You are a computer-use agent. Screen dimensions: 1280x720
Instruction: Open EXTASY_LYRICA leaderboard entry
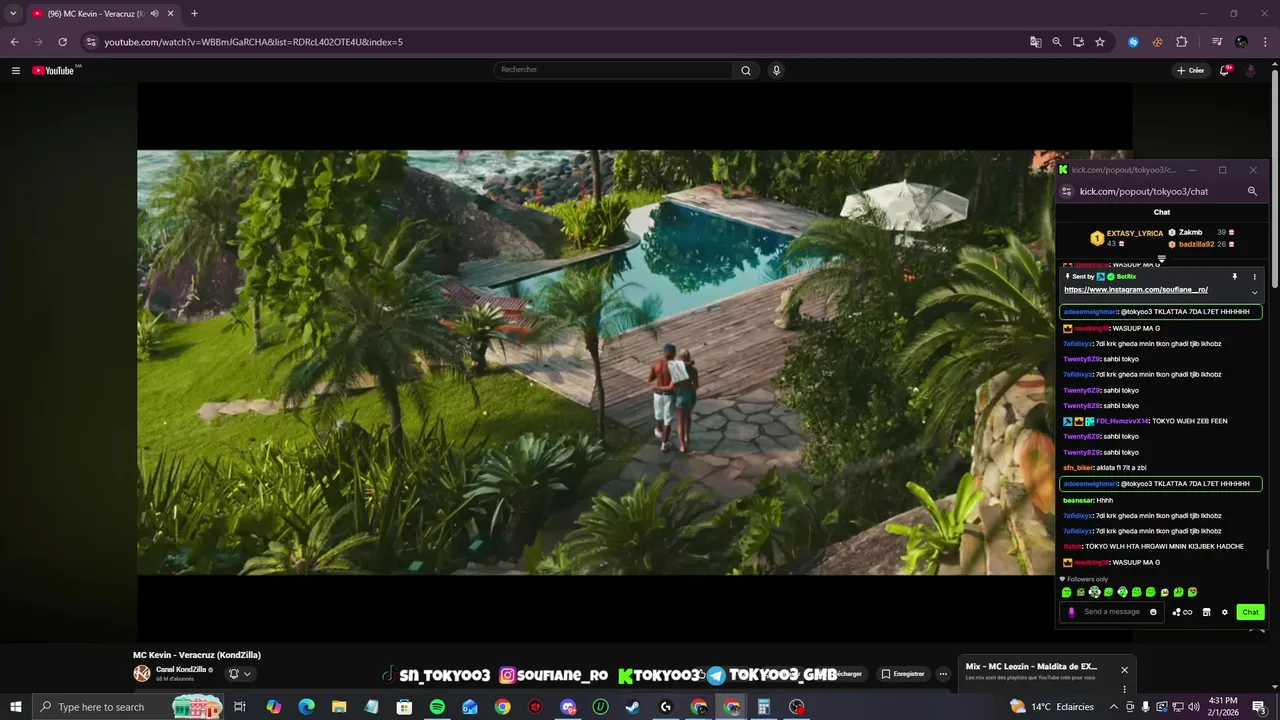(1127, 238)
